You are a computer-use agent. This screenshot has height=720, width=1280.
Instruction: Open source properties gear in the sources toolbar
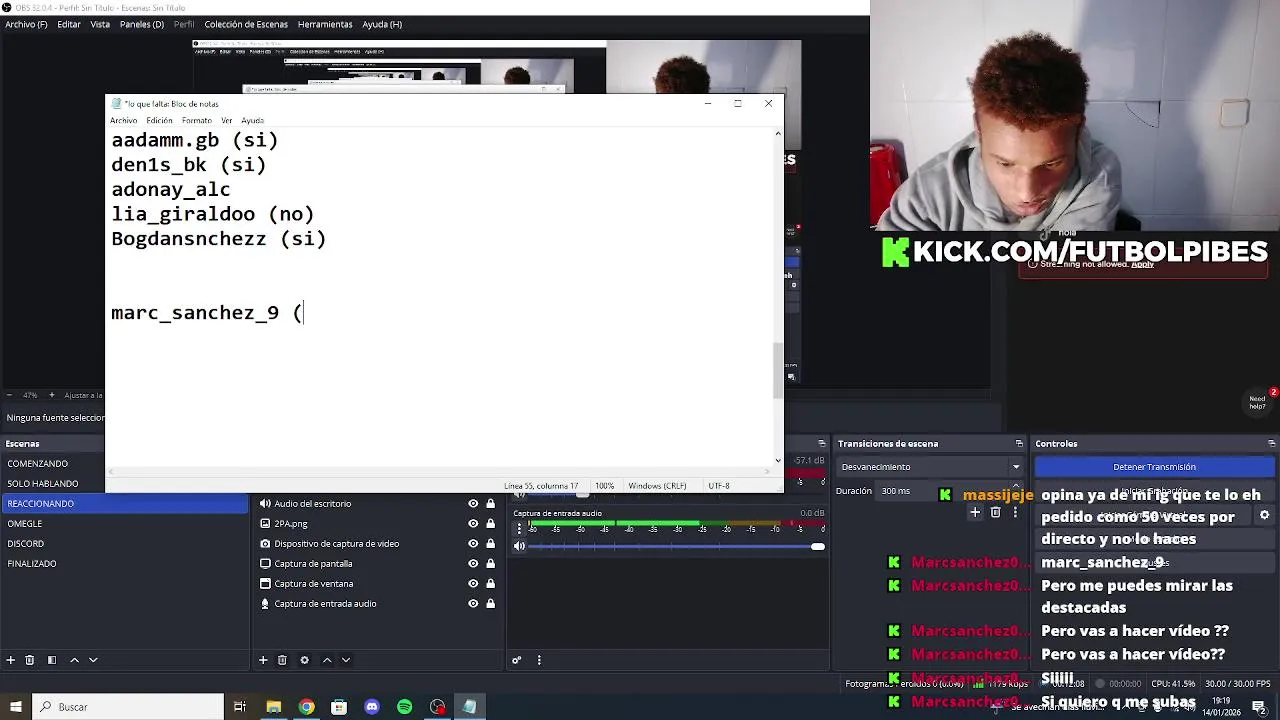pyautogui.click(x=304, y=660)
